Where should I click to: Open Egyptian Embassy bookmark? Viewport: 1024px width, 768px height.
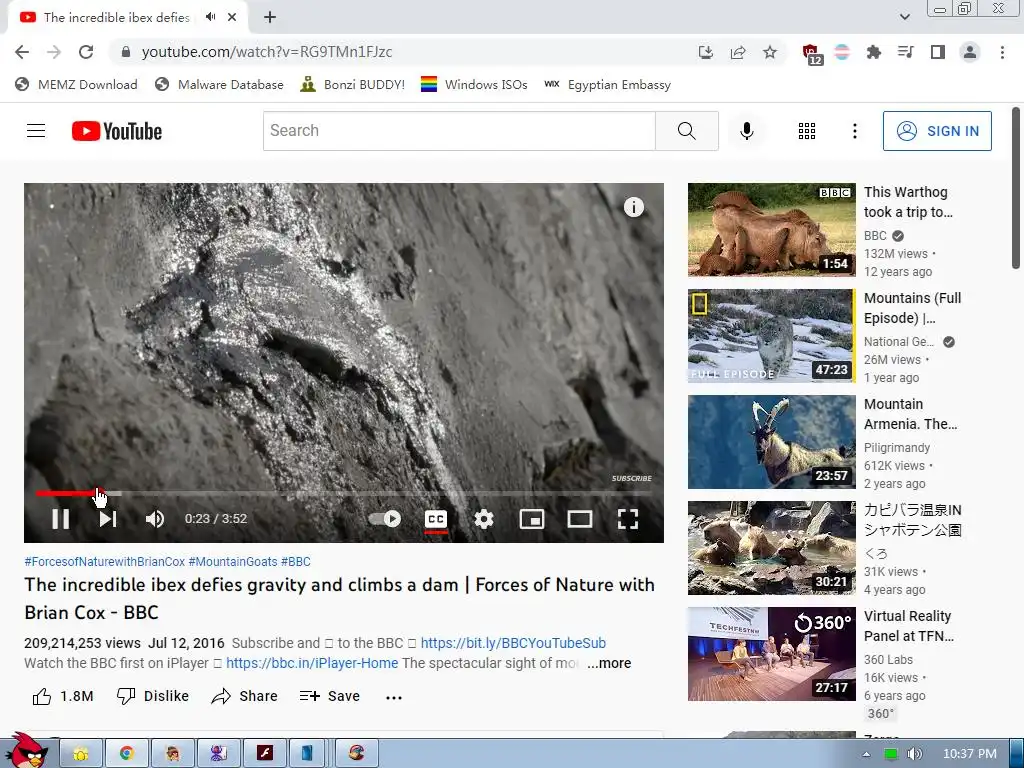[x=607, y=85]
